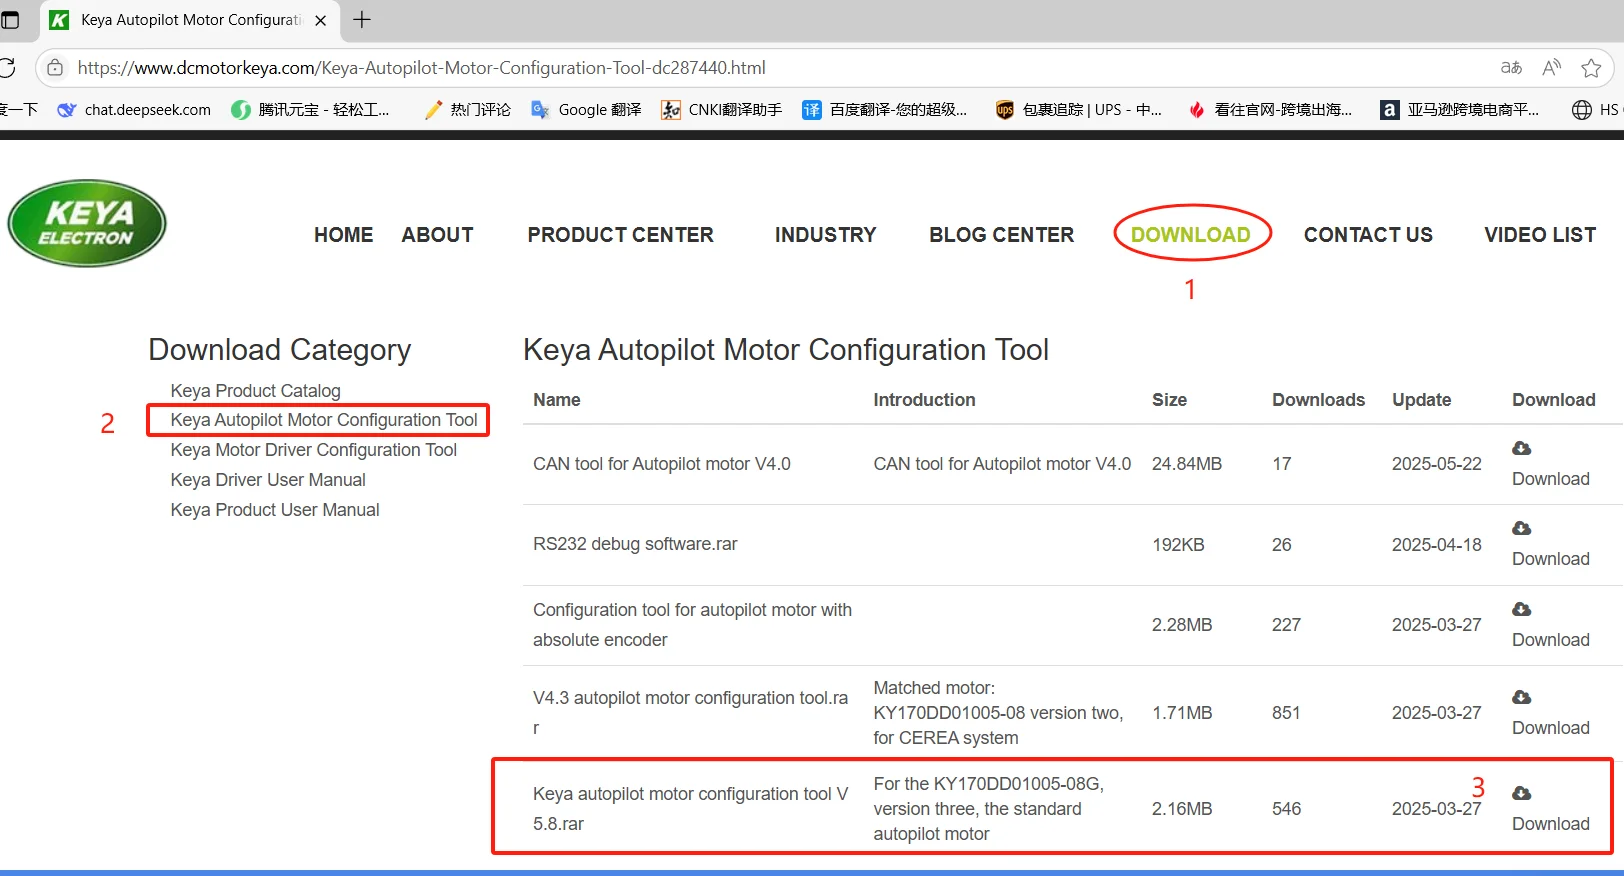The width and height of the screenshot is (1624, 876).
Task: Open the DOWNLOAD menu item
Action: (1190, 235)
